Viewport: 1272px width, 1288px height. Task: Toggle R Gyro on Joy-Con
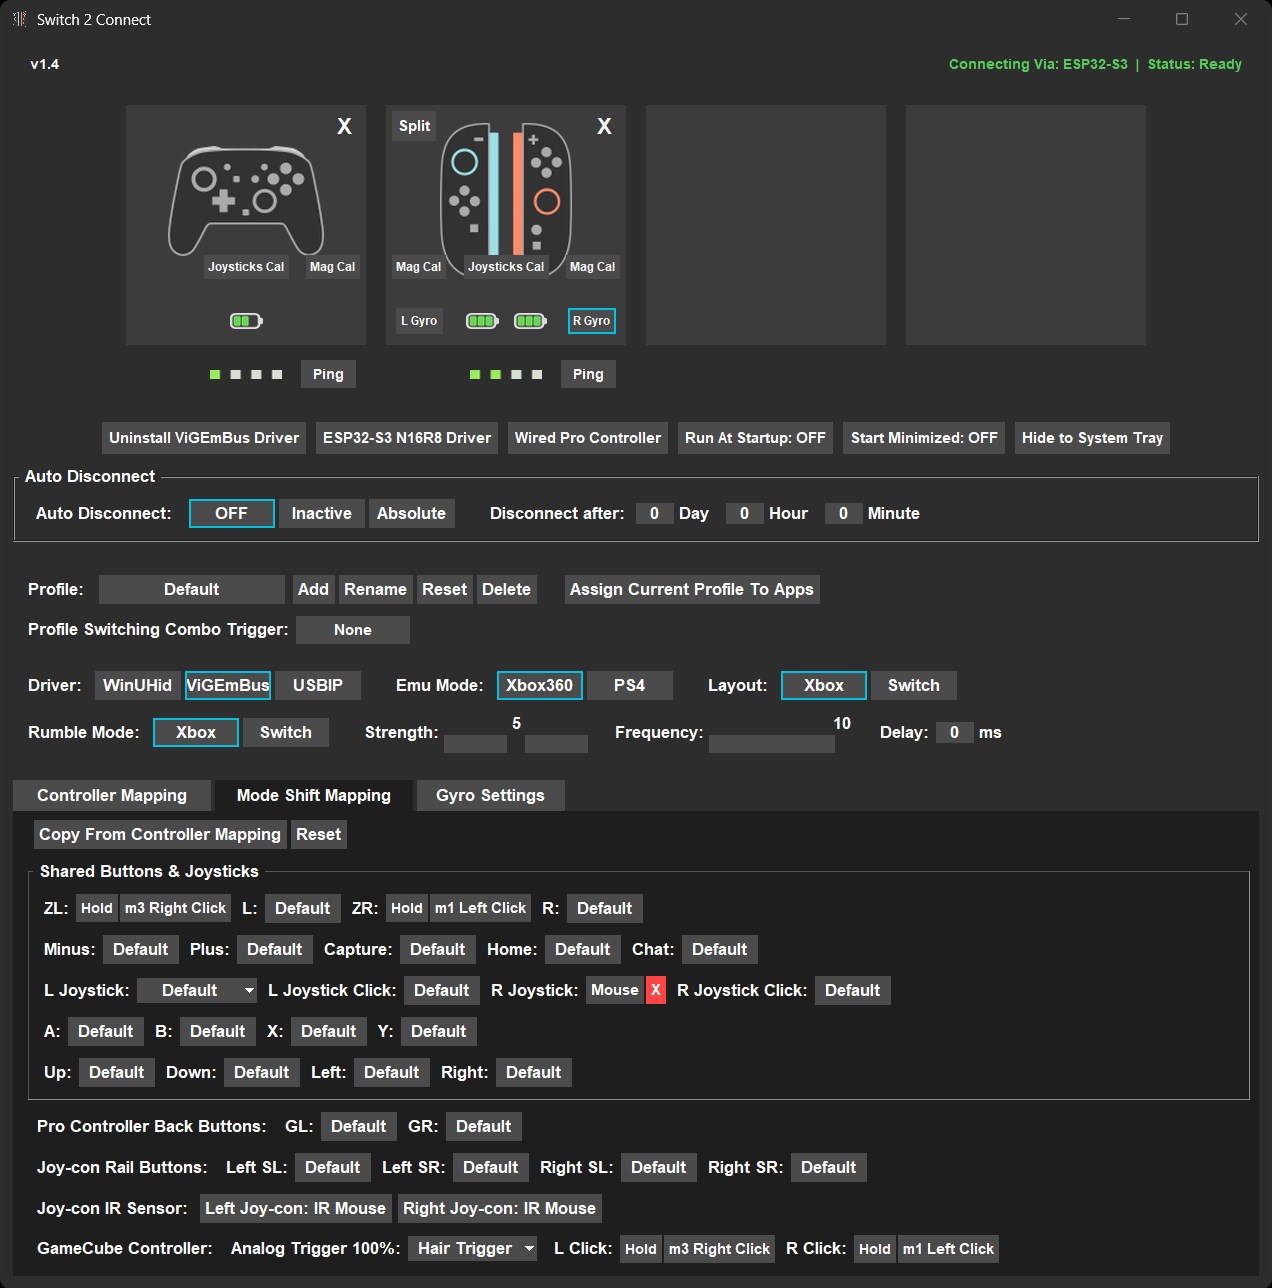click(x=592, y=321)
